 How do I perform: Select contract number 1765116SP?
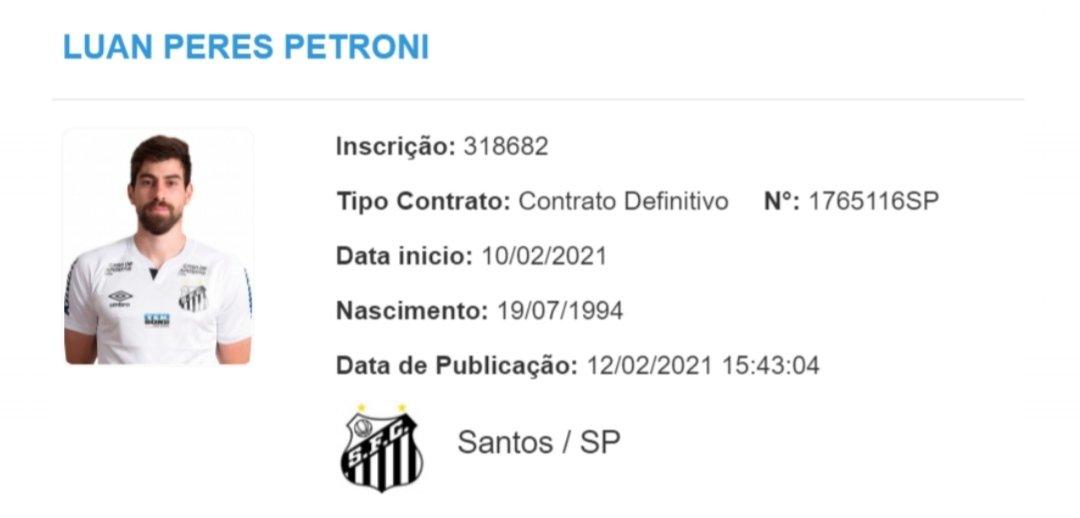click(x=874, y=201)
